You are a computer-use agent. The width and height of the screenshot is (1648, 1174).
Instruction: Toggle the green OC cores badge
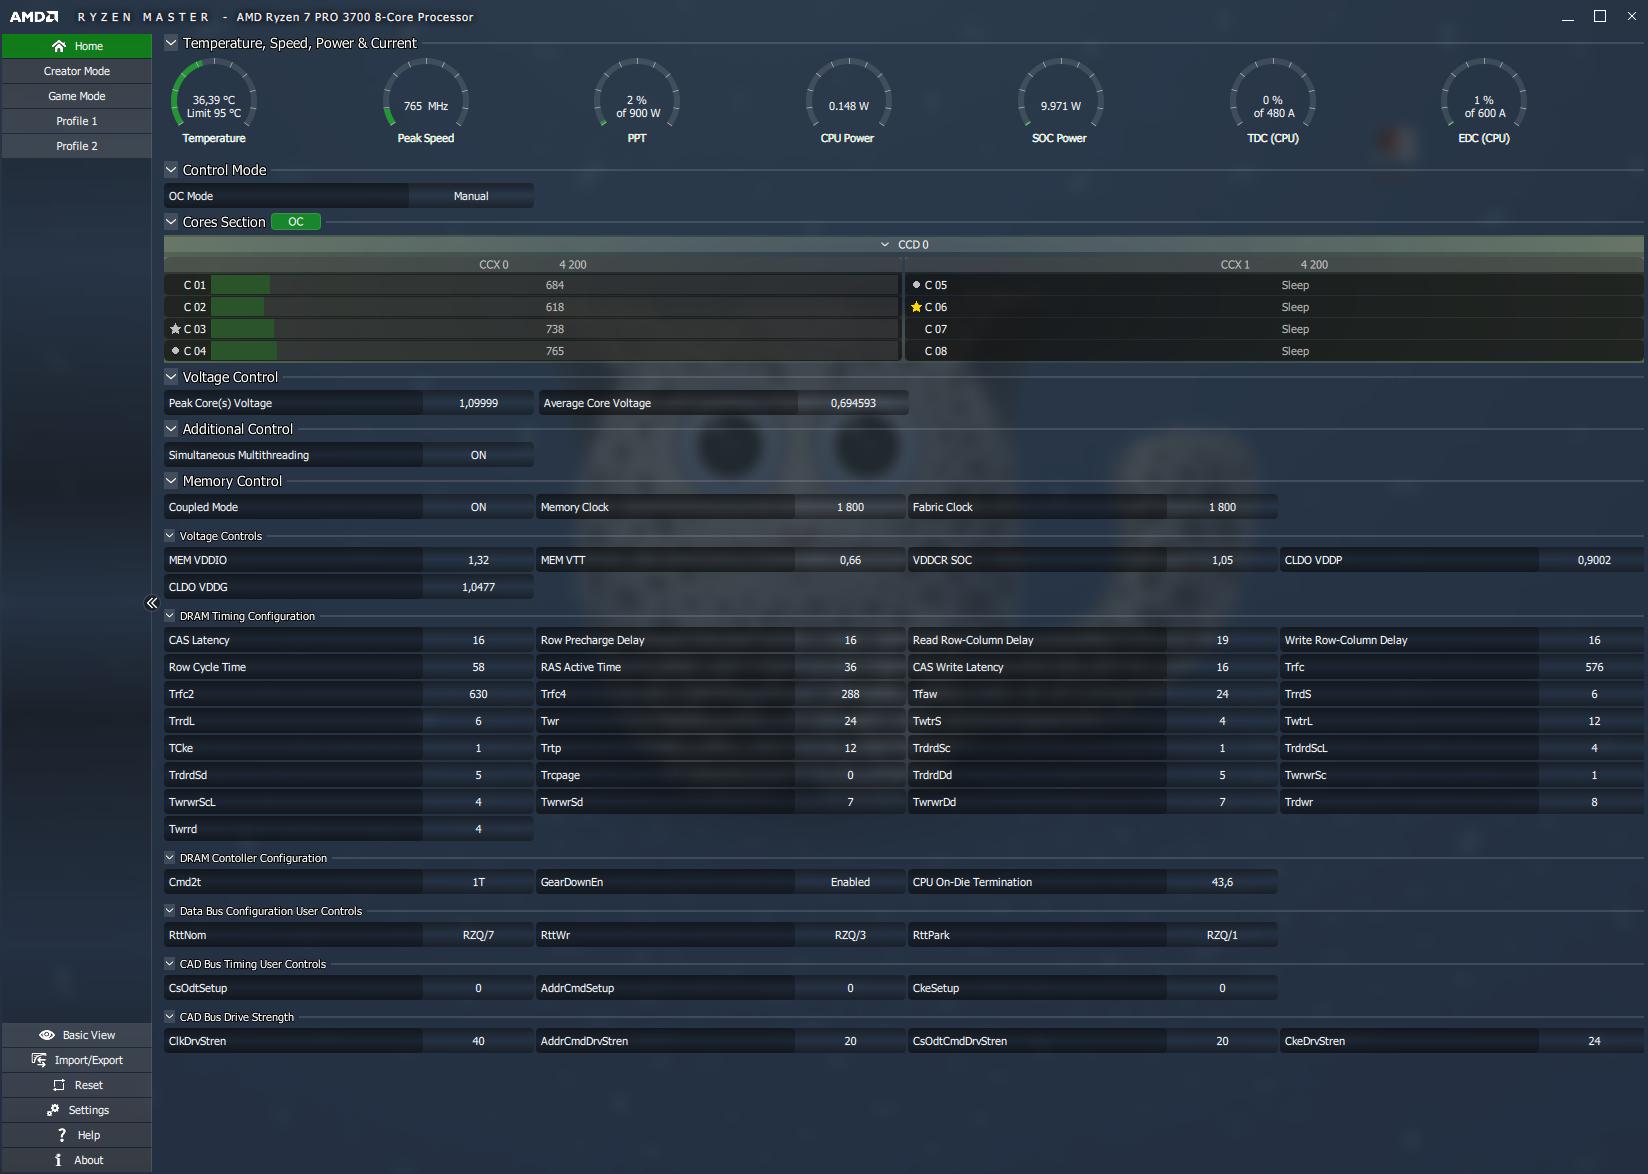click(296, 222)
